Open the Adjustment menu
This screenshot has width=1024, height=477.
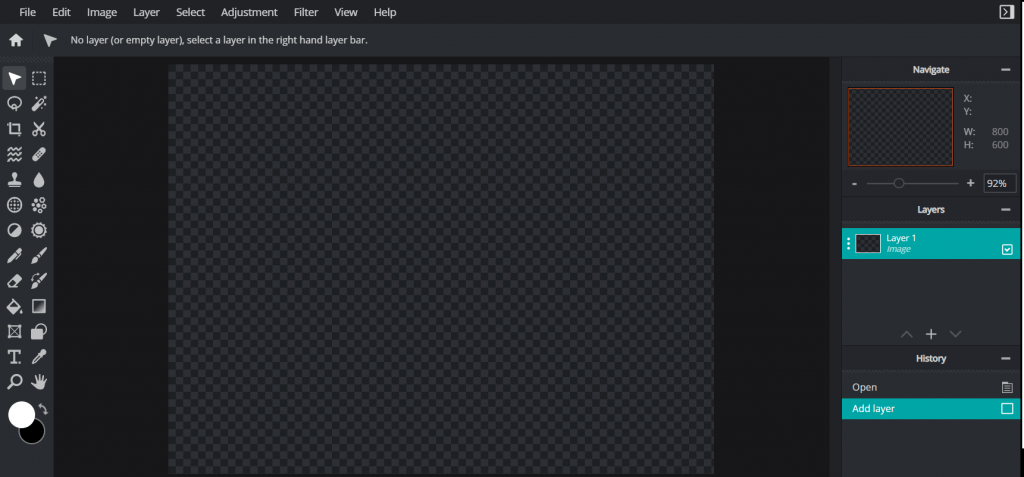249,12
